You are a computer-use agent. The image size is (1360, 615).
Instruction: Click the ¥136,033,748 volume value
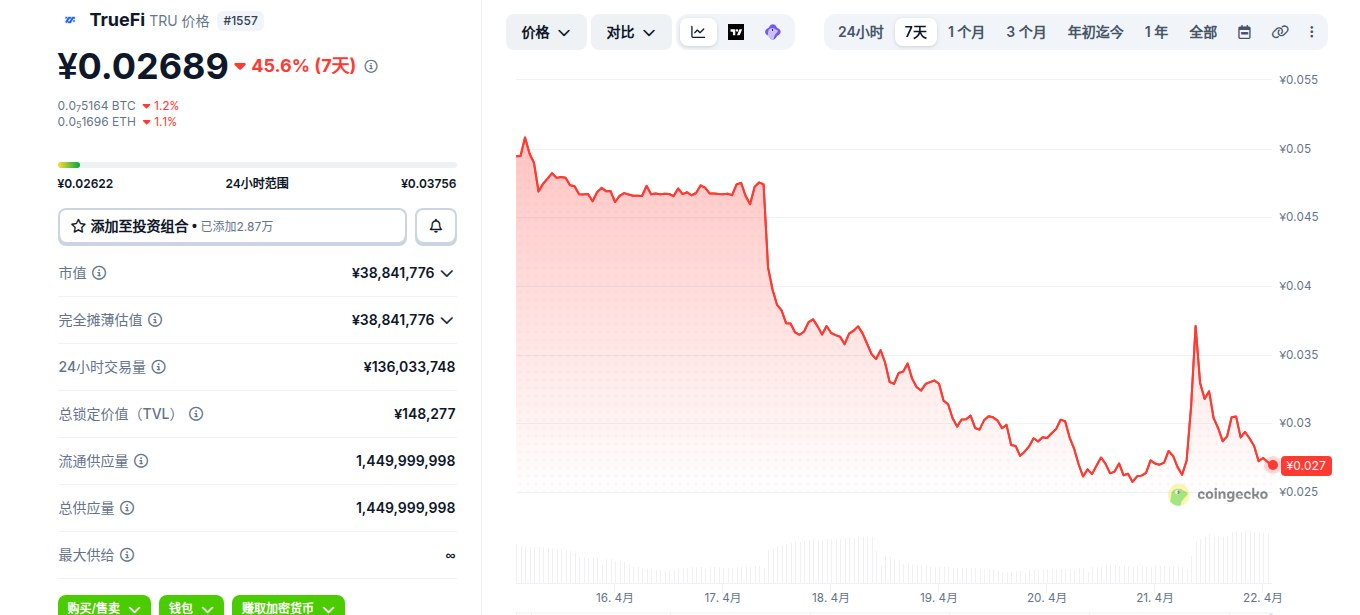coord(409,367)
